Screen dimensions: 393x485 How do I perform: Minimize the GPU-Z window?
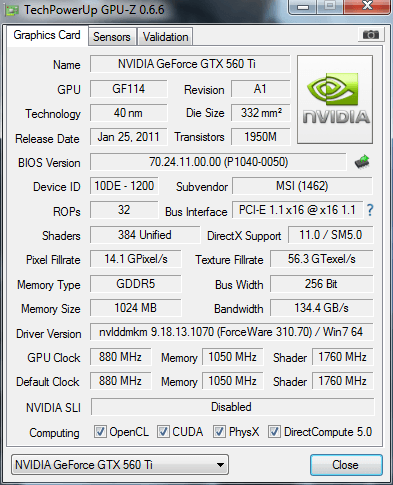302,7
